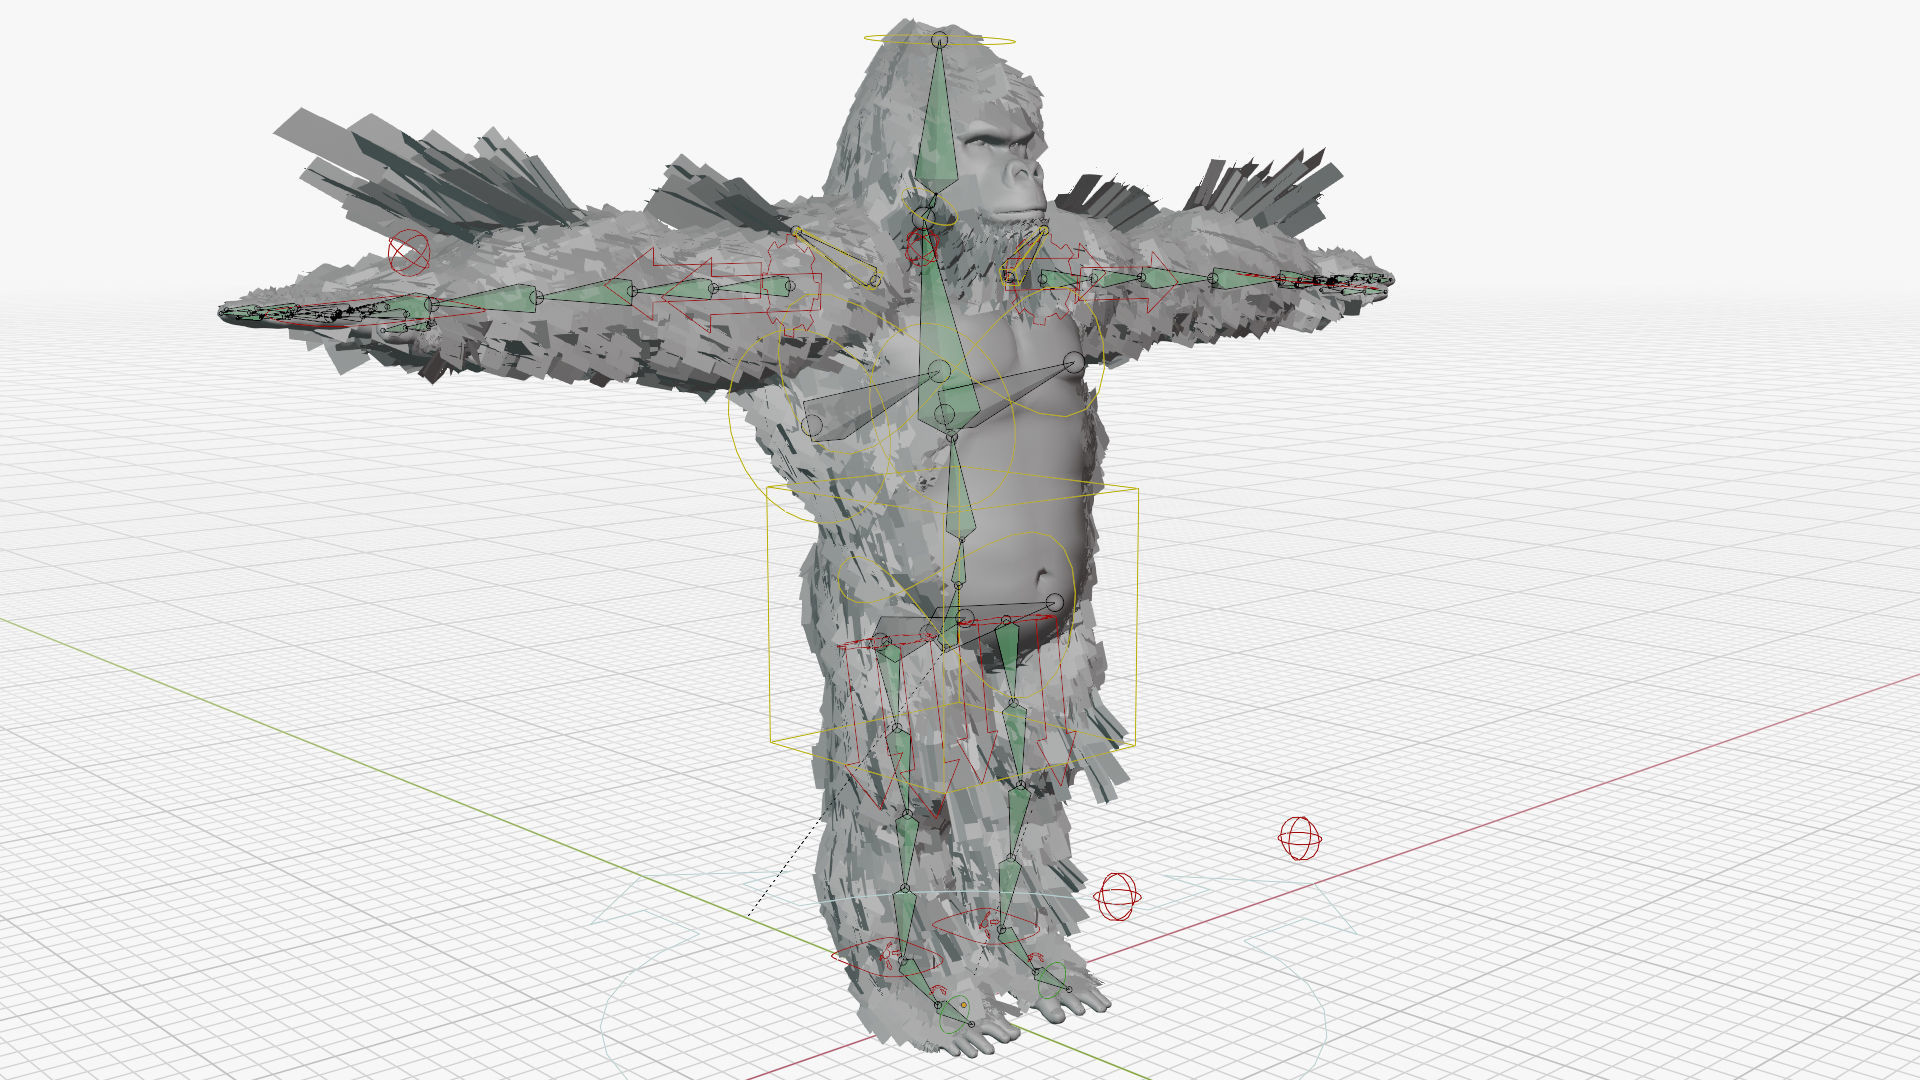
Task: Select the red sphere control beside the gorilla's left foot
Action: [1117, 897]
